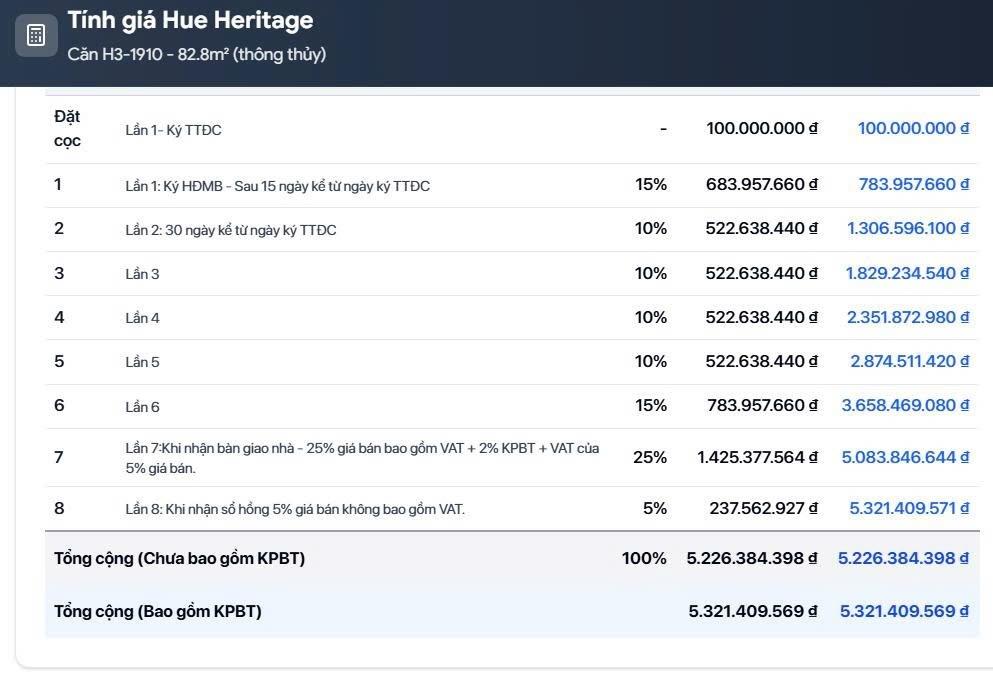Click the "Tính giá Hue Heritage" title

(x=190, y=20)
